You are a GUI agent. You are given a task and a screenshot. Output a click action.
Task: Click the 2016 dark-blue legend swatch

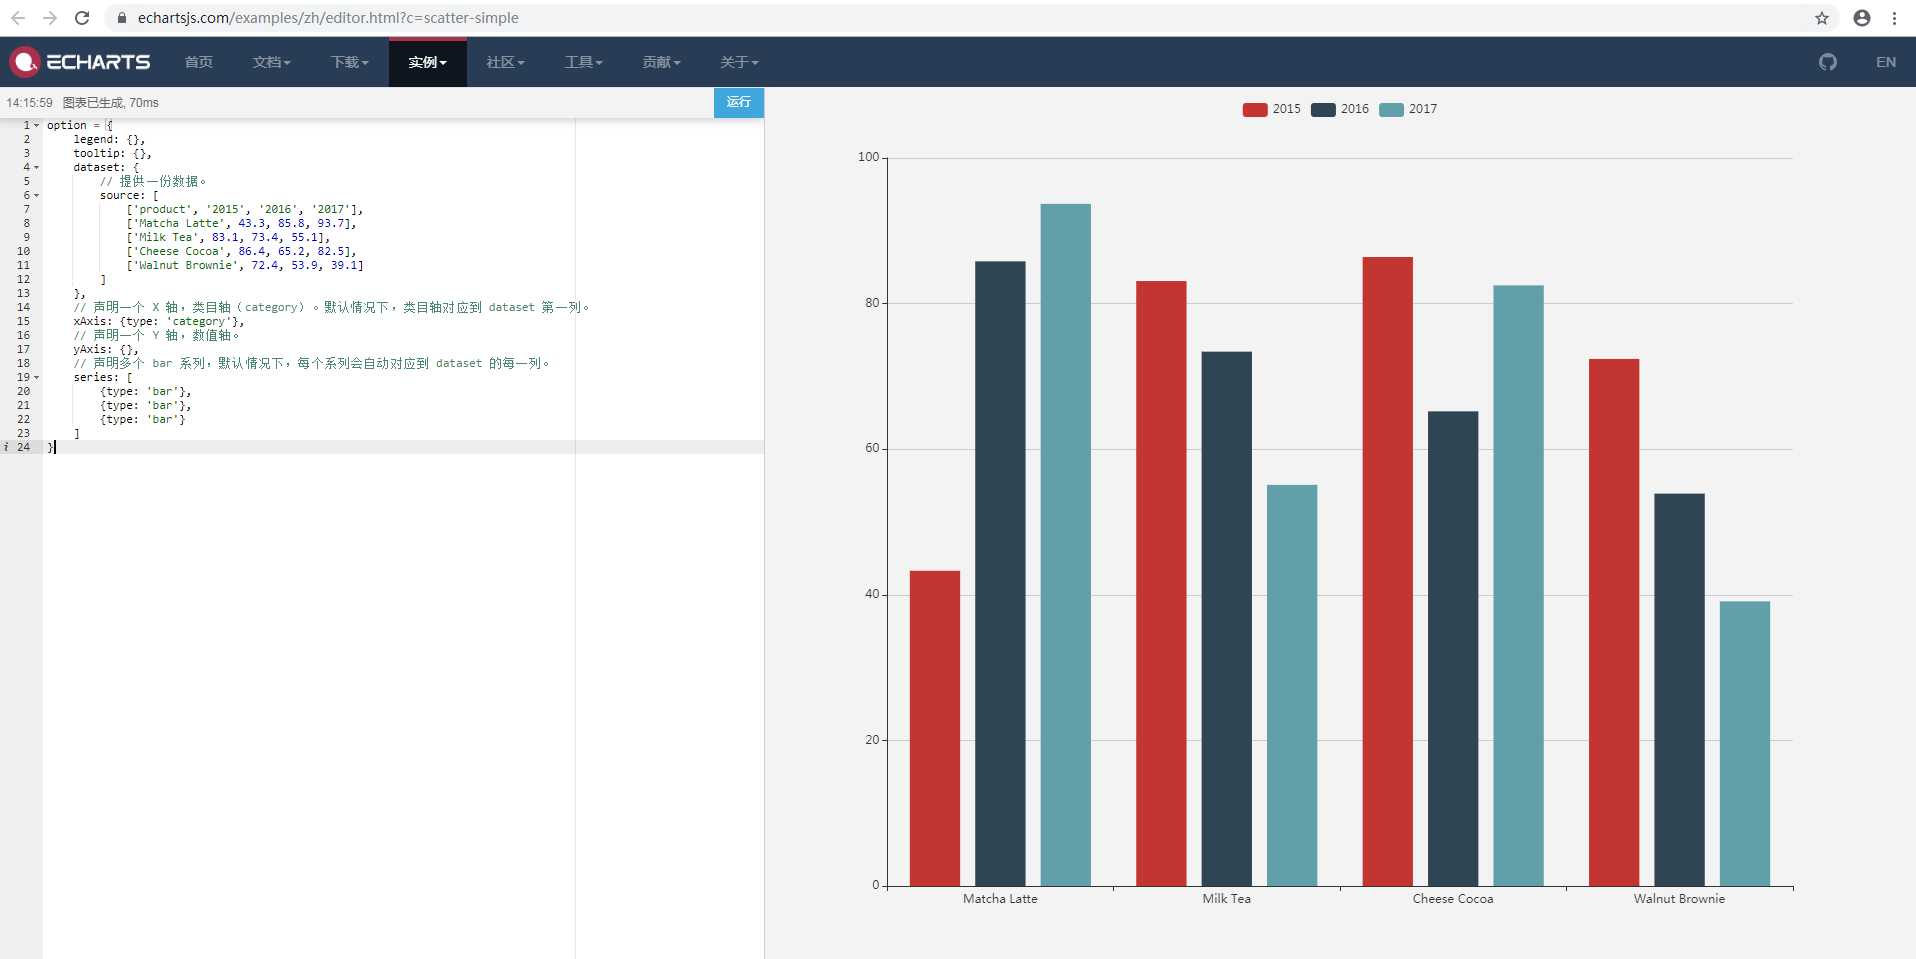tap(1323, 110)
